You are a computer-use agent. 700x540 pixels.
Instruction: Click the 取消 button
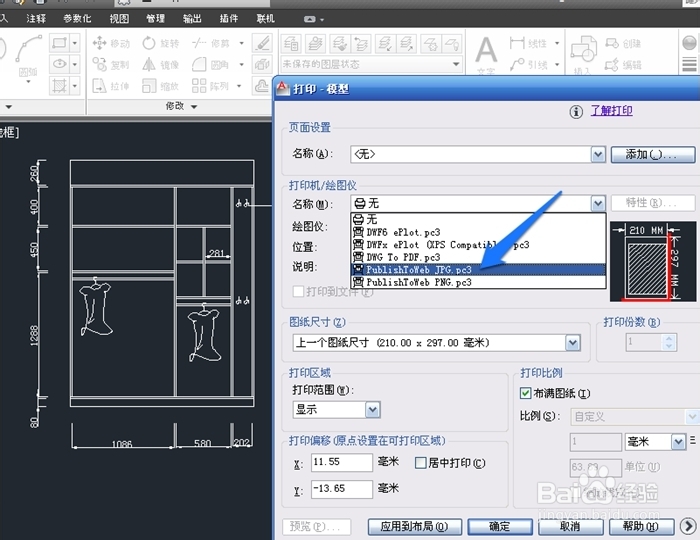(x=570, y=527)
